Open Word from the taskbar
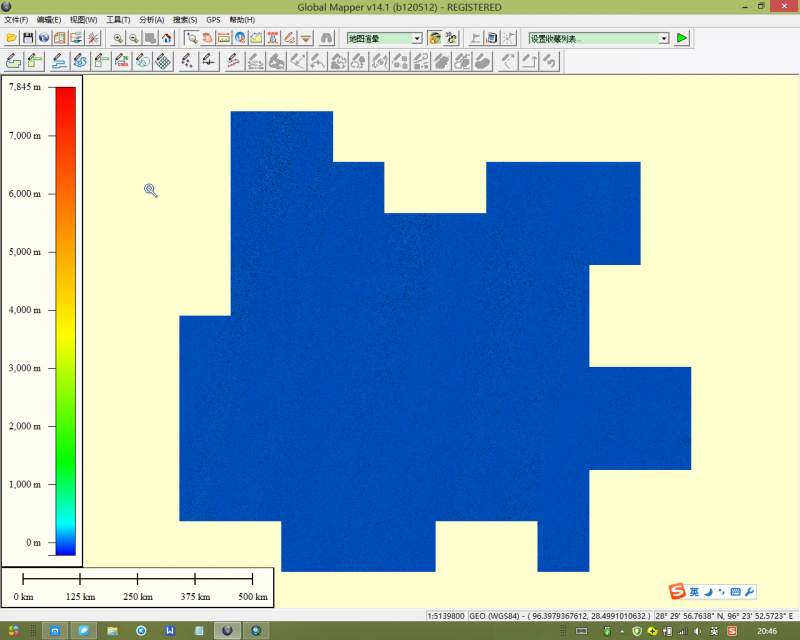 (x=169, y=631)
